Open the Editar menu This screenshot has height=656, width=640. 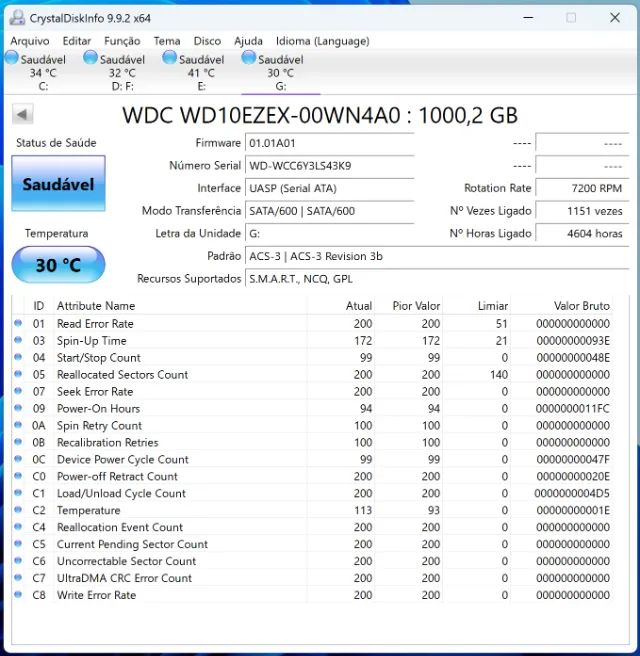pyautogui.click(x=77, y=41)
